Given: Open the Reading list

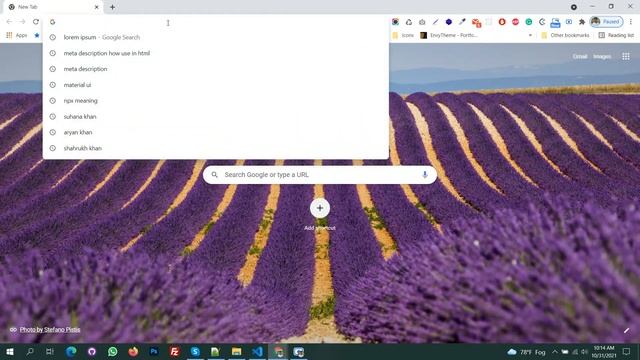Looking at the screenshot, I should 616,36.
